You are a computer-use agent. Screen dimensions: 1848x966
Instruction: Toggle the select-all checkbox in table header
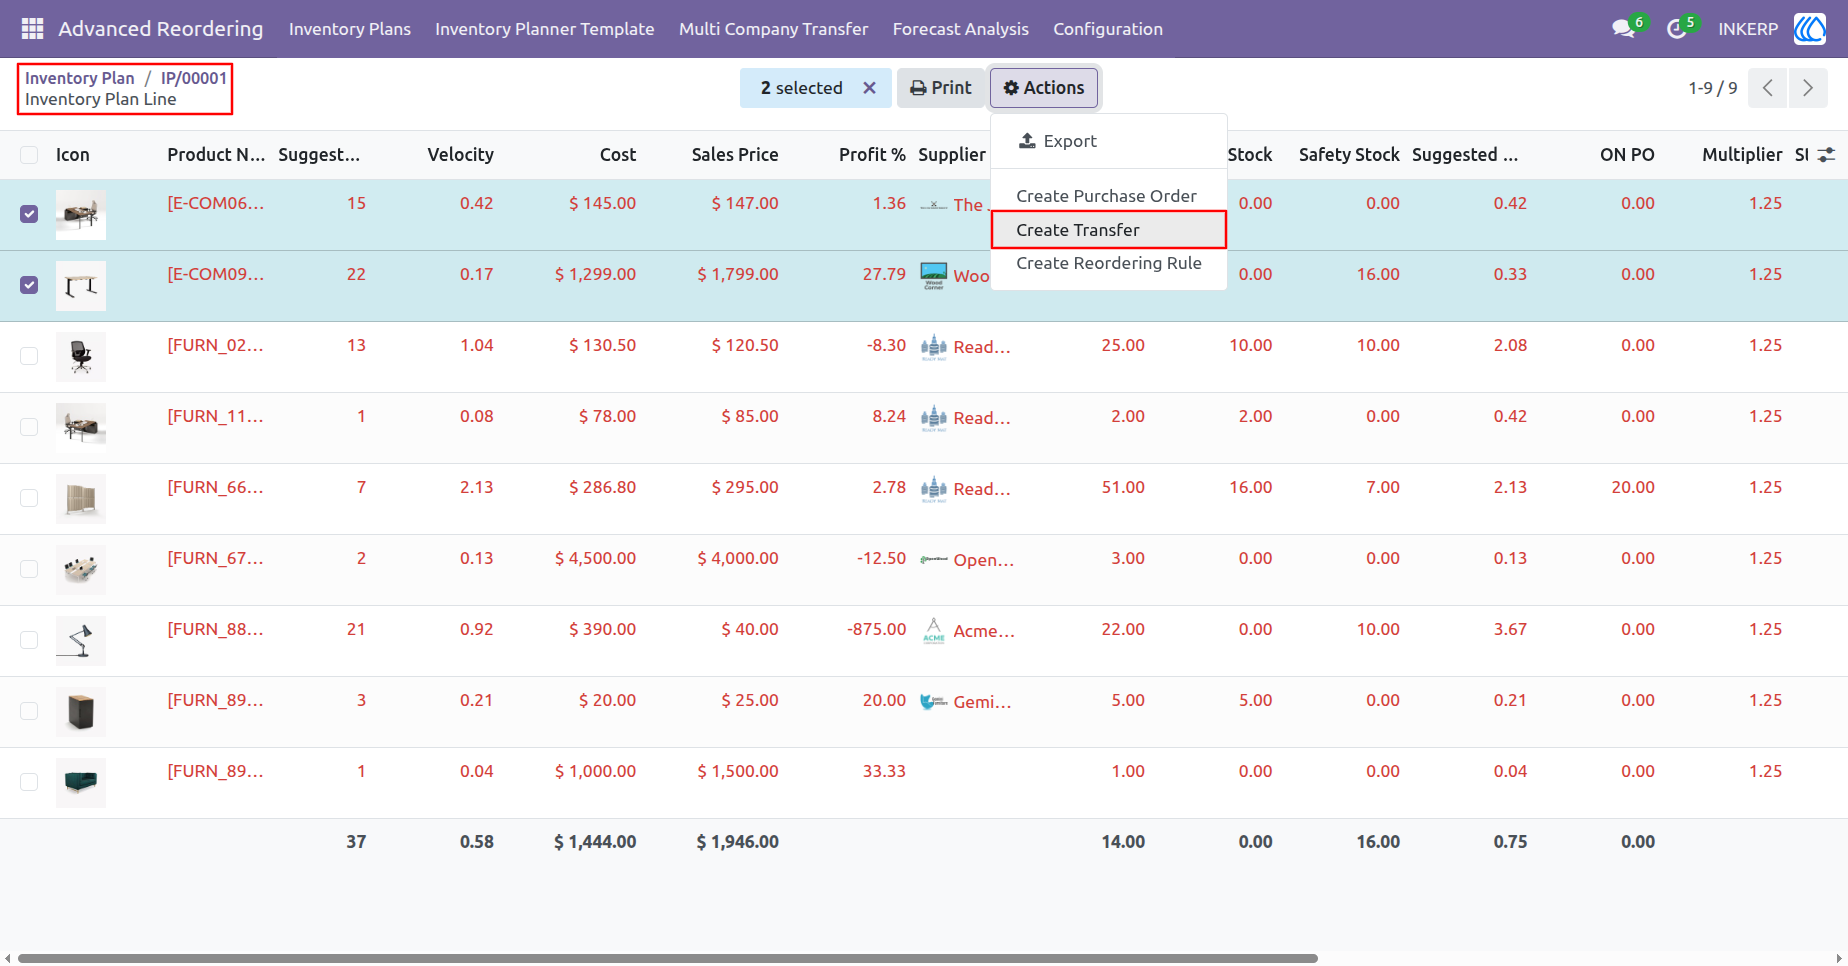pyautogui.click(x=29, y=155)
